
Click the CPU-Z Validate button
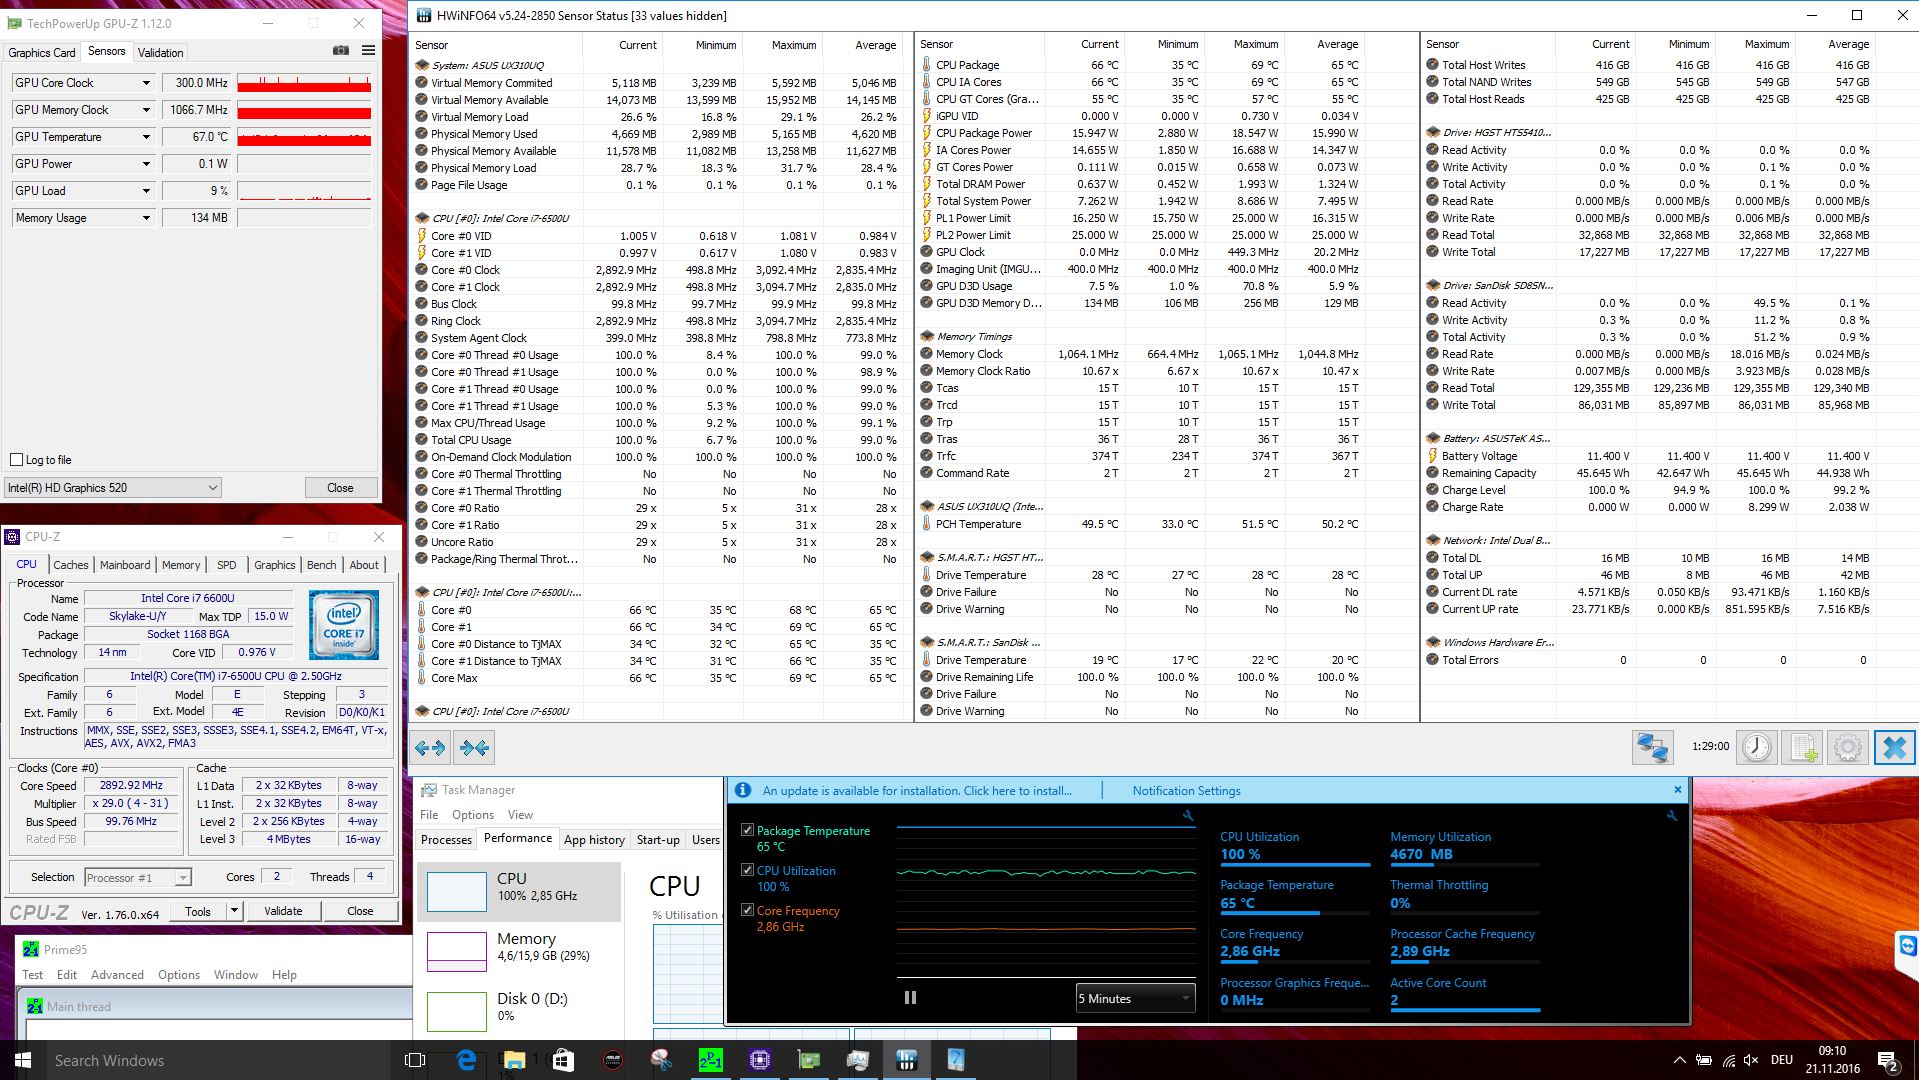pyautogui.click(x=283, y=911)
